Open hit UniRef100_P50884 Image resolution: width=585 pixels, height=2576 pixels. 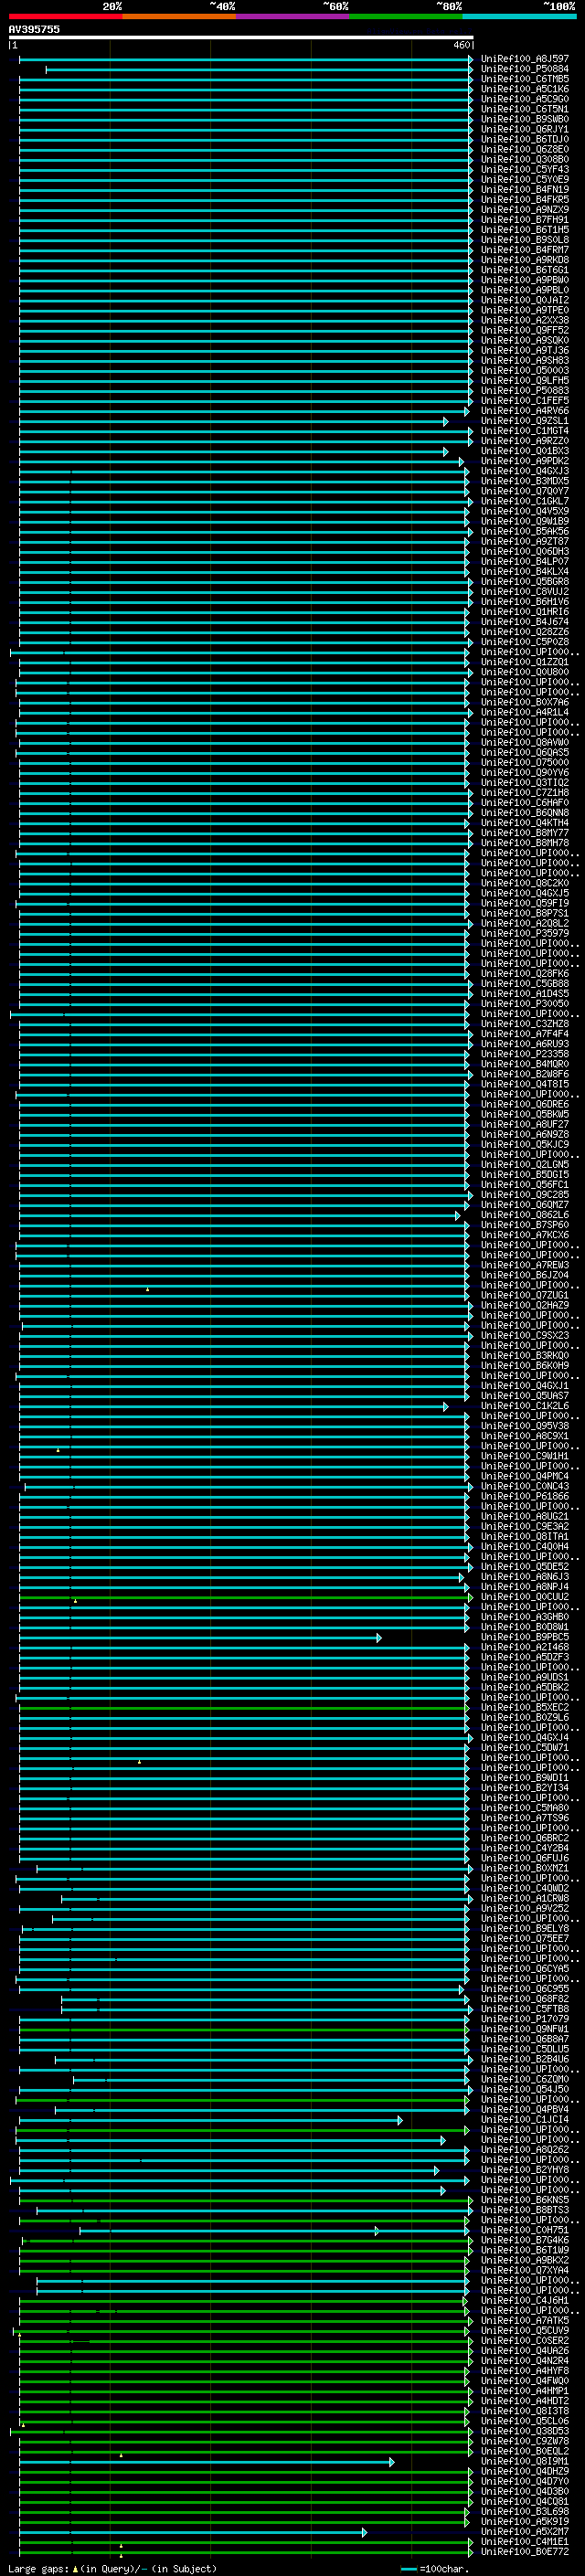525,69
